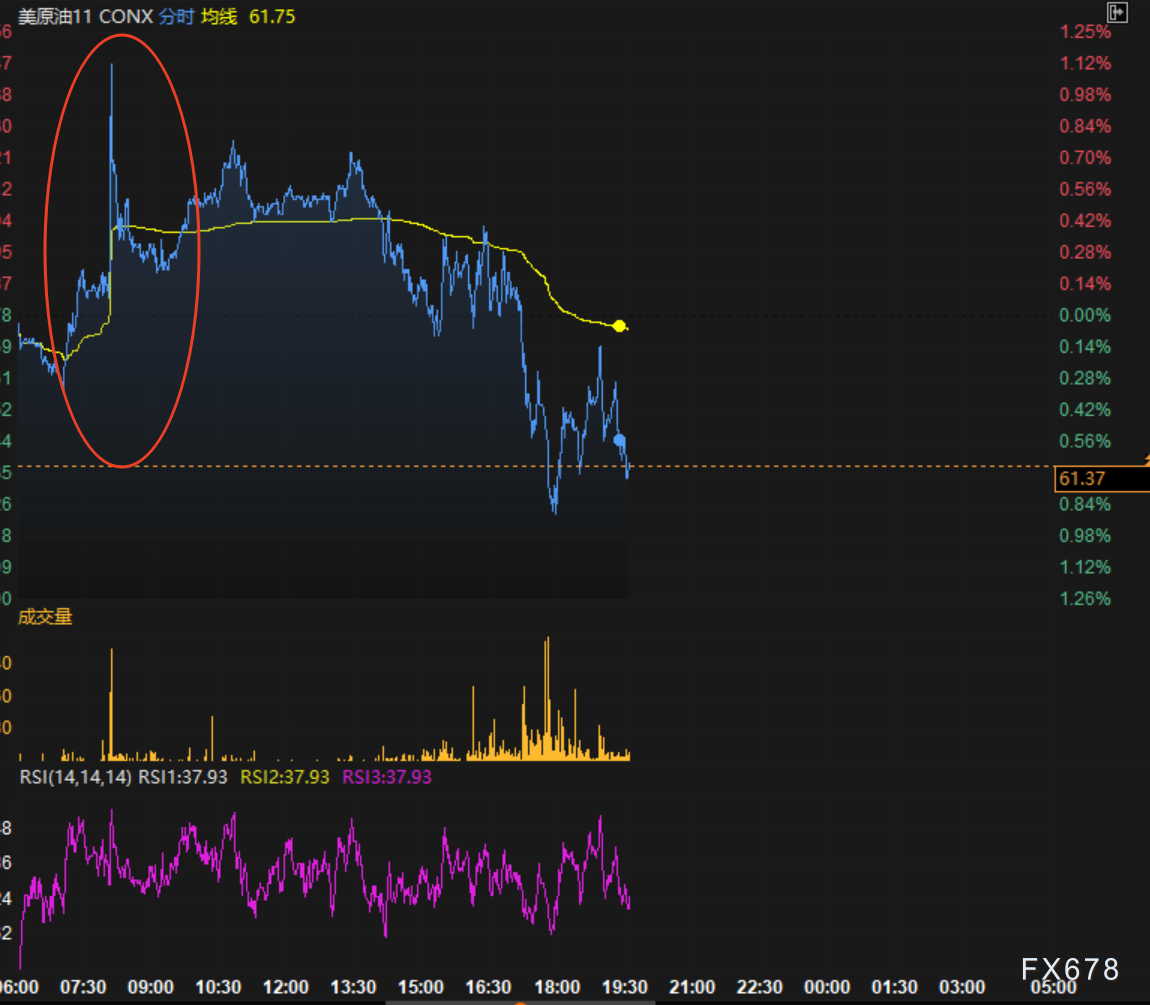Screen dimensions: 1150x1005
Task: Click the yellow dot ending the average line
Action: coord(619,326)
